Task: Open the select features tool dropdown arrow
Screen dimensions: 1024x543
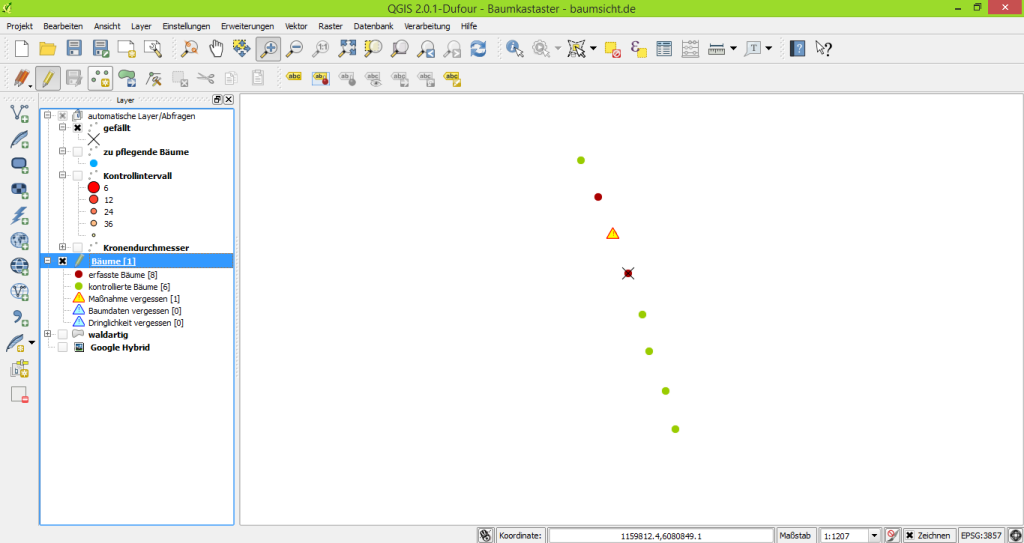Action: (x=593, y=48)
